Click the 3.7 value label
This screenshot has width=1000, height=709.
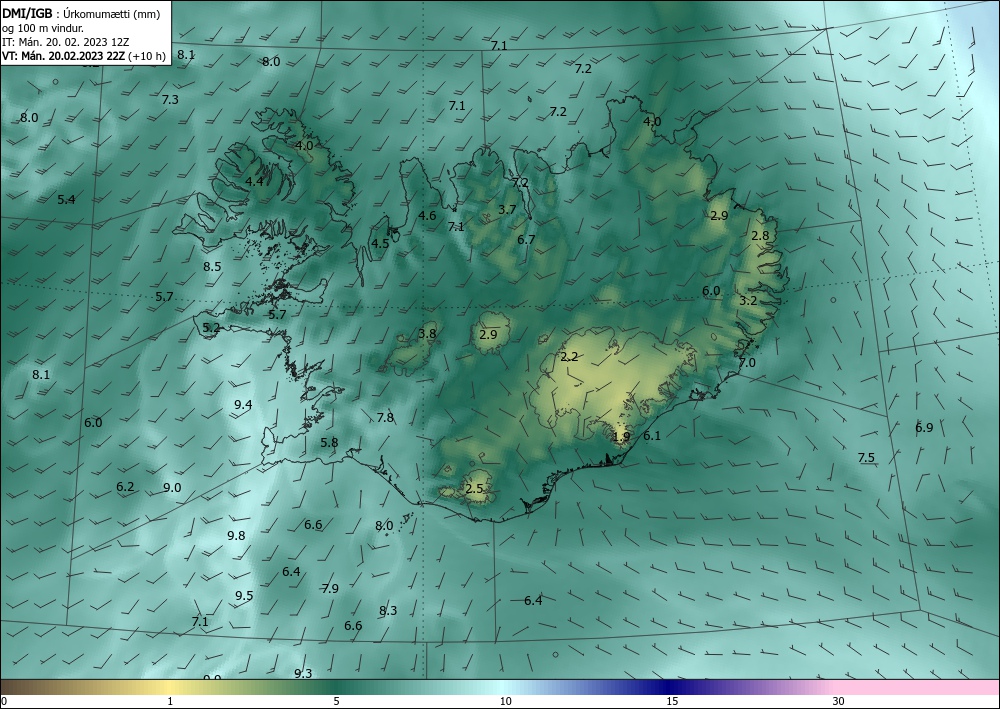[507, 210]
